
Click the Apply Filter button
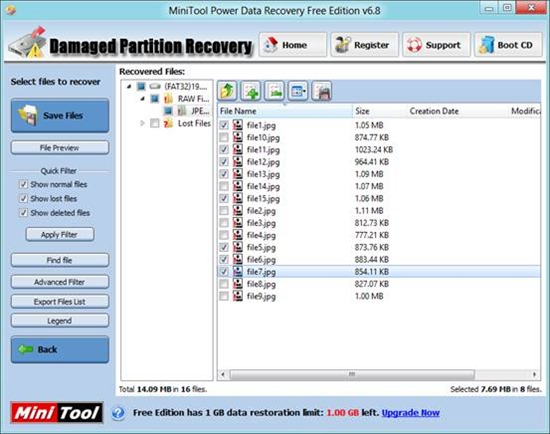[x=60, y=234]
